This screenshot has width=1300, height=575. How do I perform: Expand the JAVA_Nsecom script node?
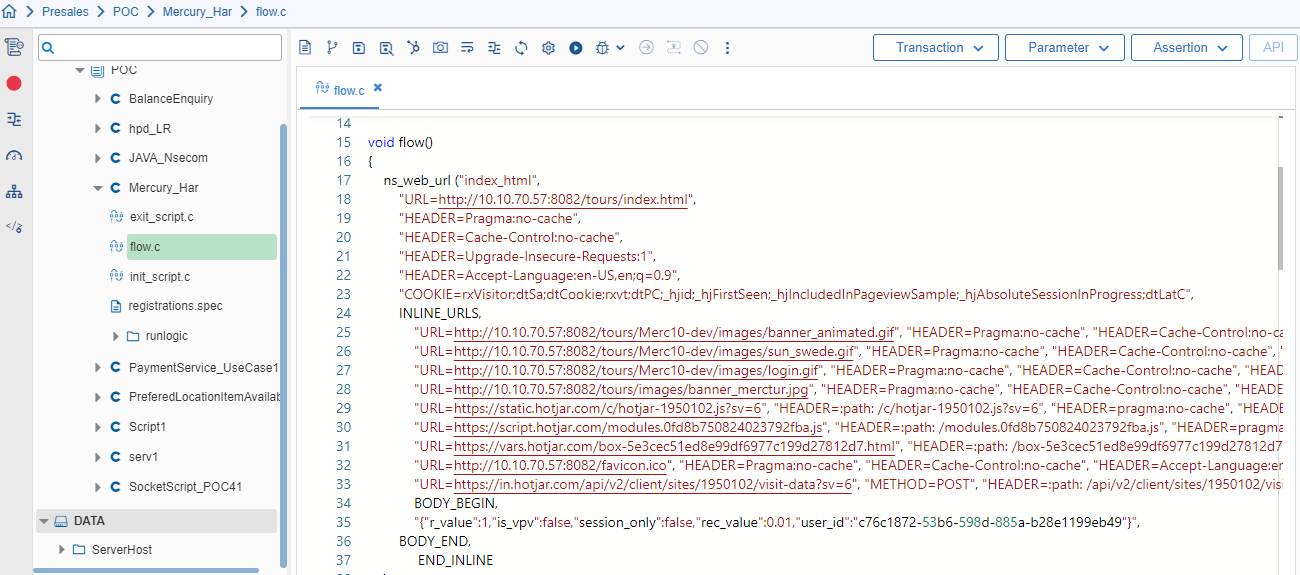click(98, 158)
